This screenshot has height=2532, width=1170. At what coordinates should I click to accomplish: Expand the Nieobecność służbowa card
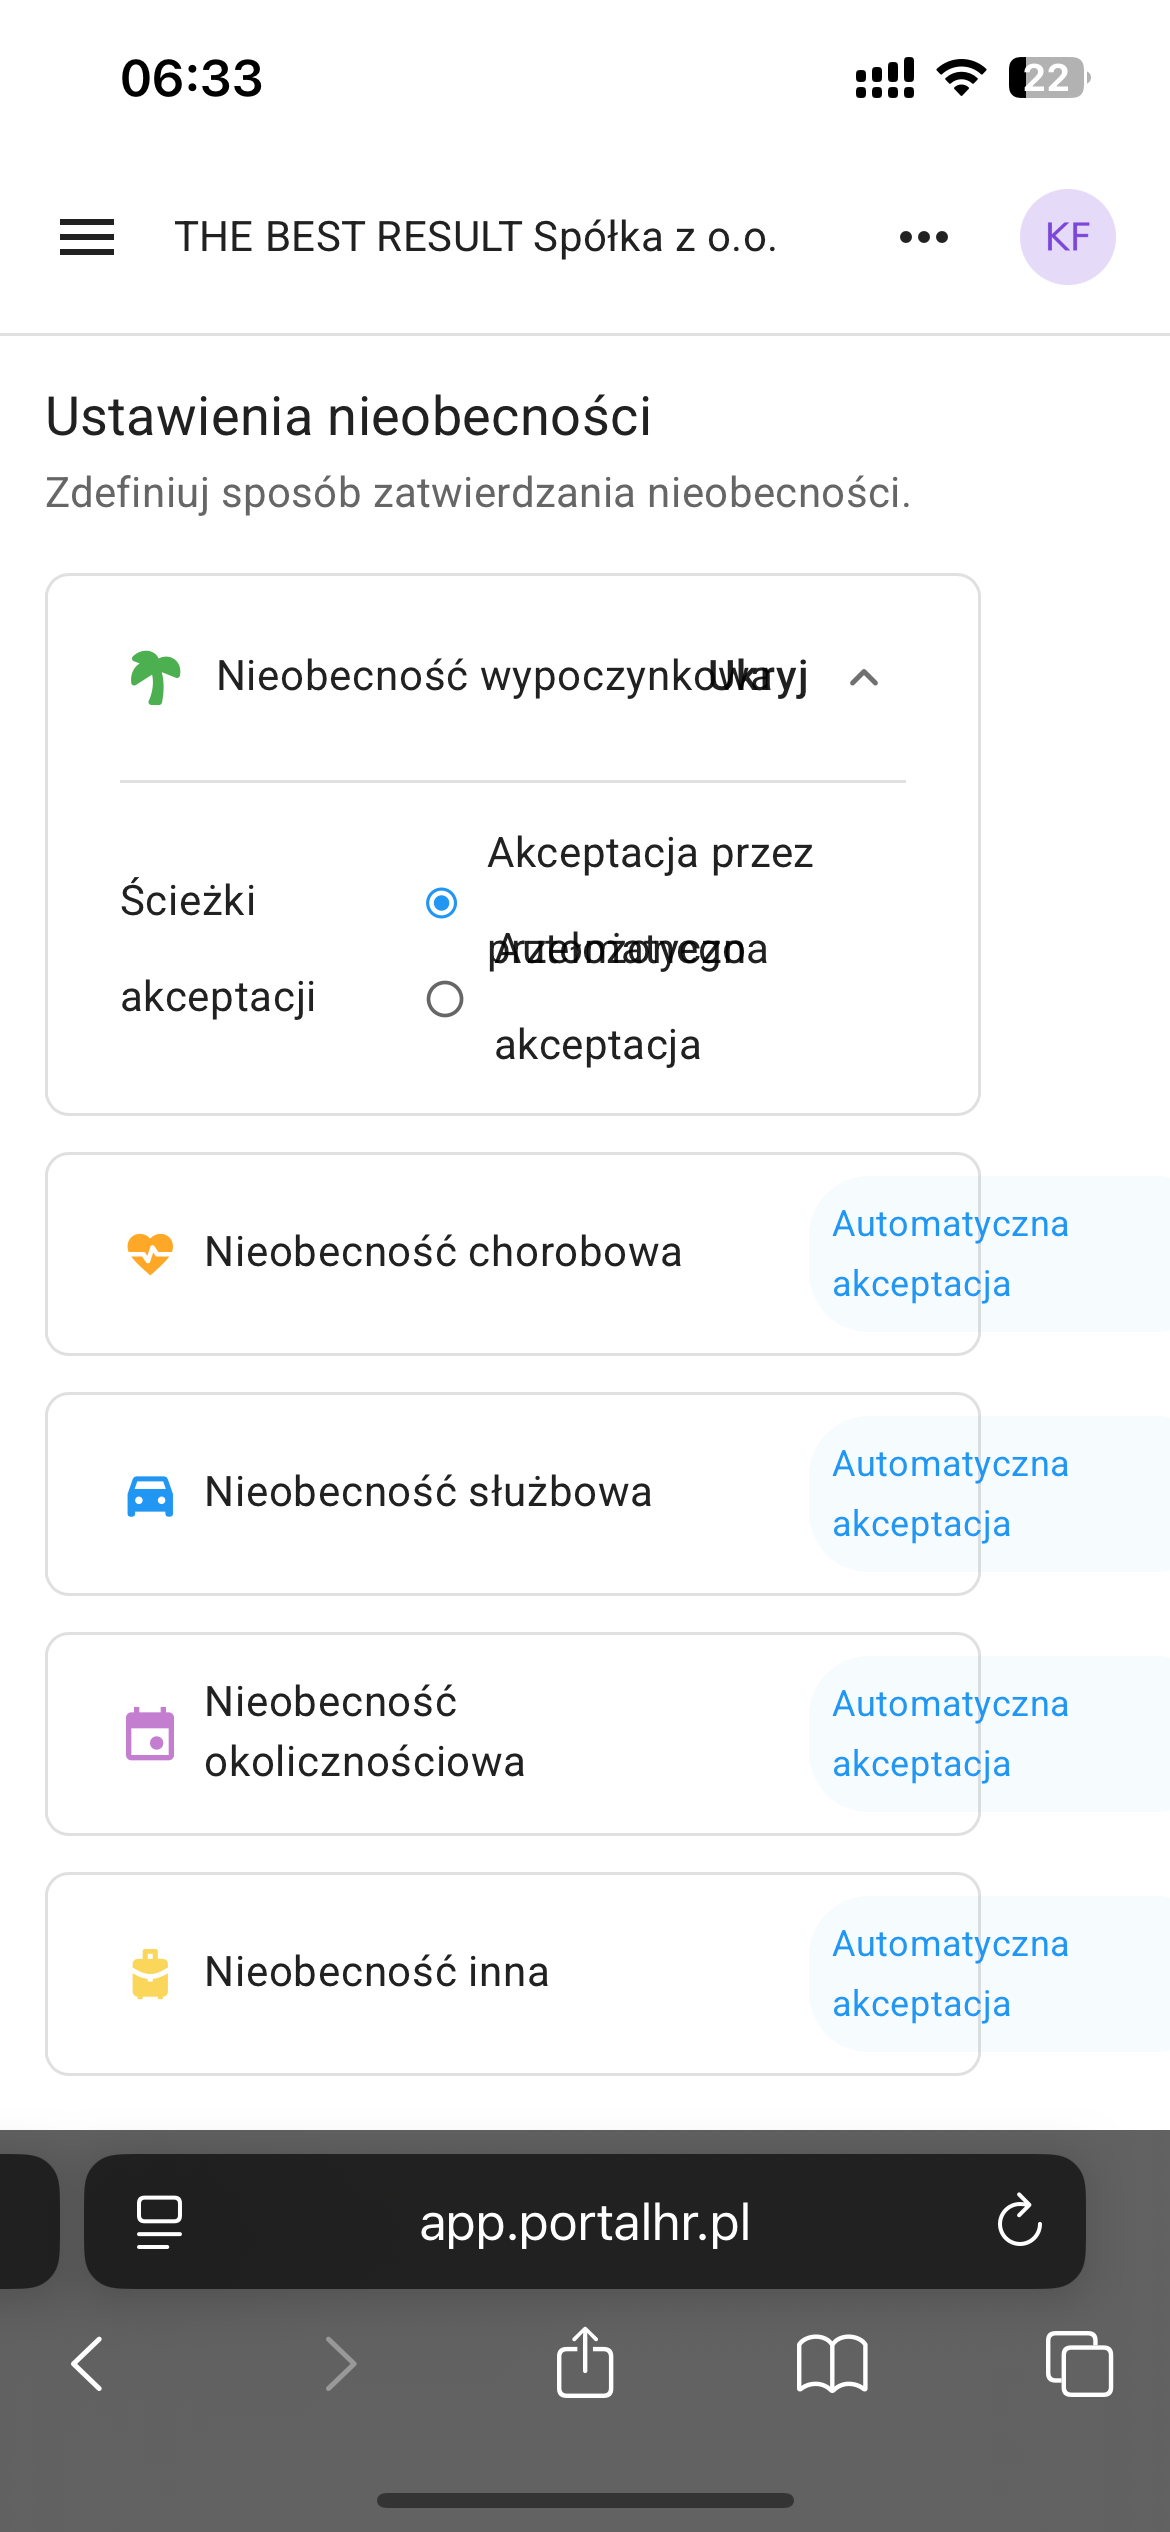tap(428, 1492)
